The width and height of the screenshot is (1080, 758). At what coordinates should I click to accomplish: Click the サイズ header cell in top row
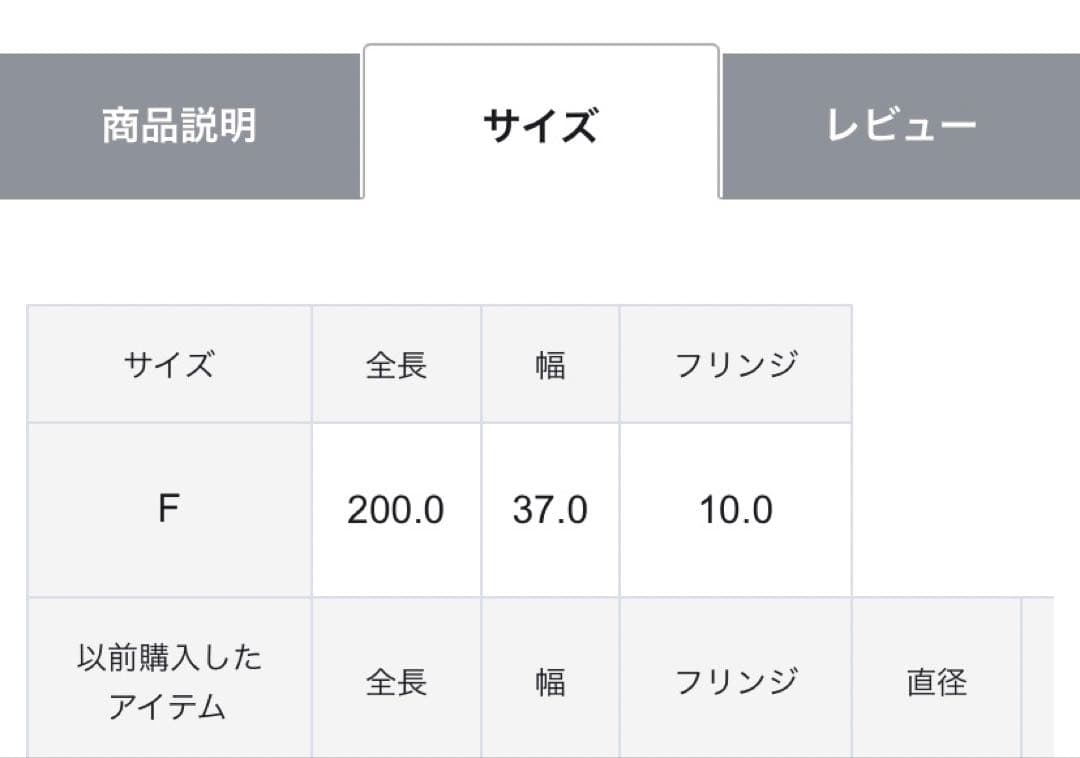[x=169, y=365]
